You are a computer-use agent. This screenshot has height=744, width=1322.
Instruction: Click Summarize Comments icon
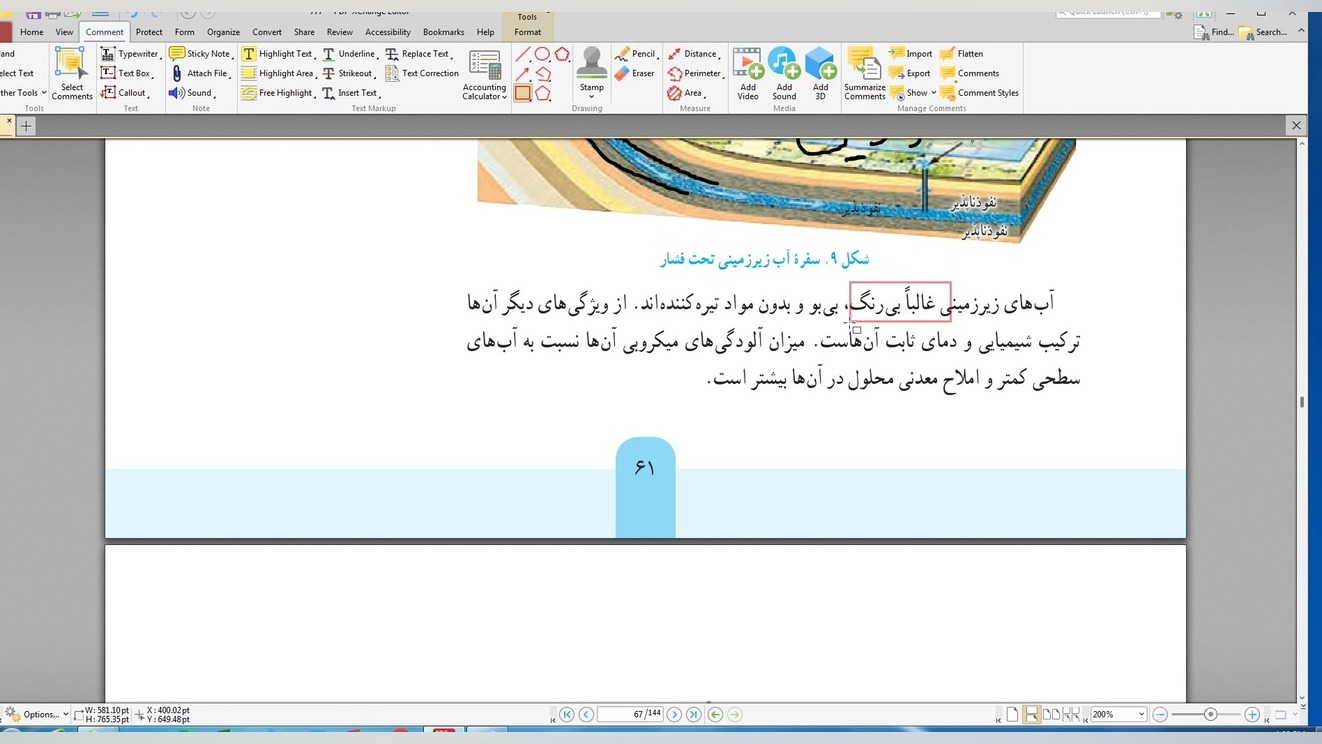click(864, 74)
